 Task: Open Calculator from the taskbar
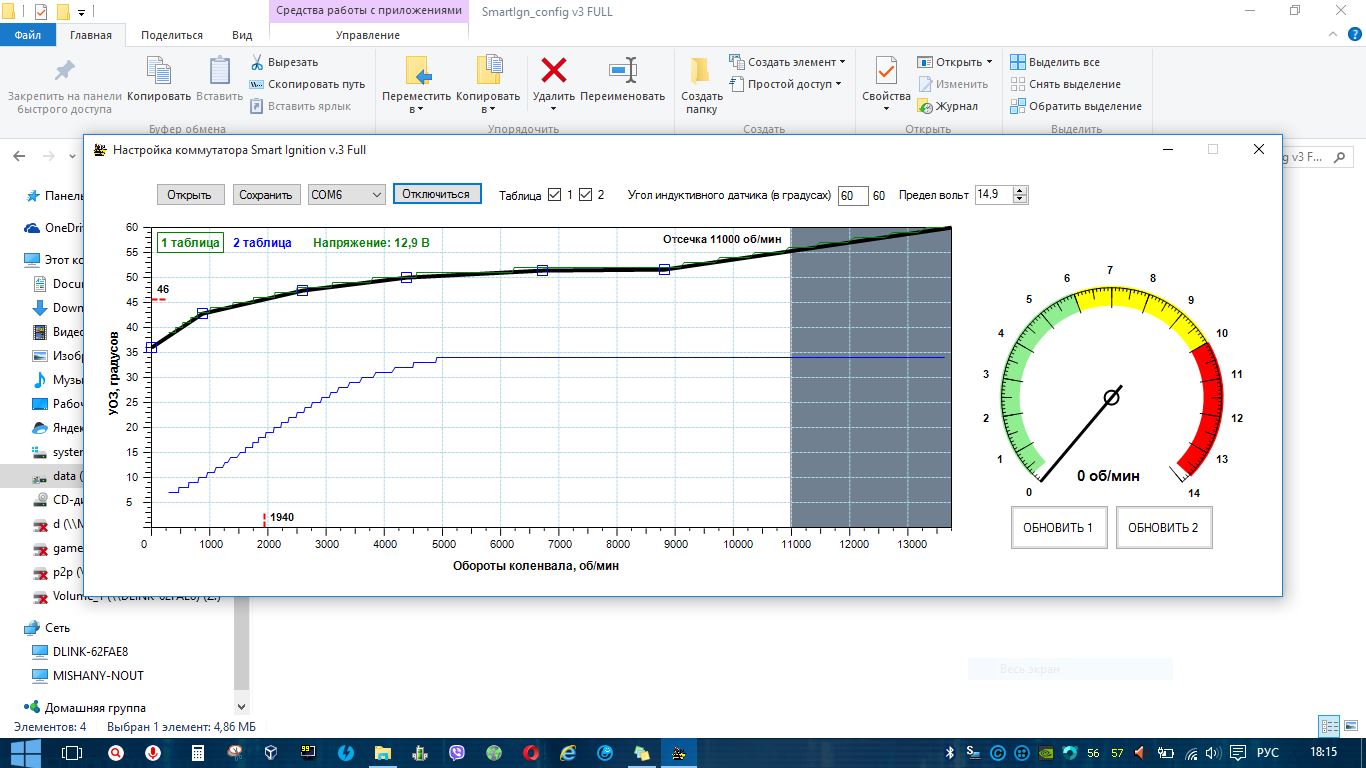198,753
